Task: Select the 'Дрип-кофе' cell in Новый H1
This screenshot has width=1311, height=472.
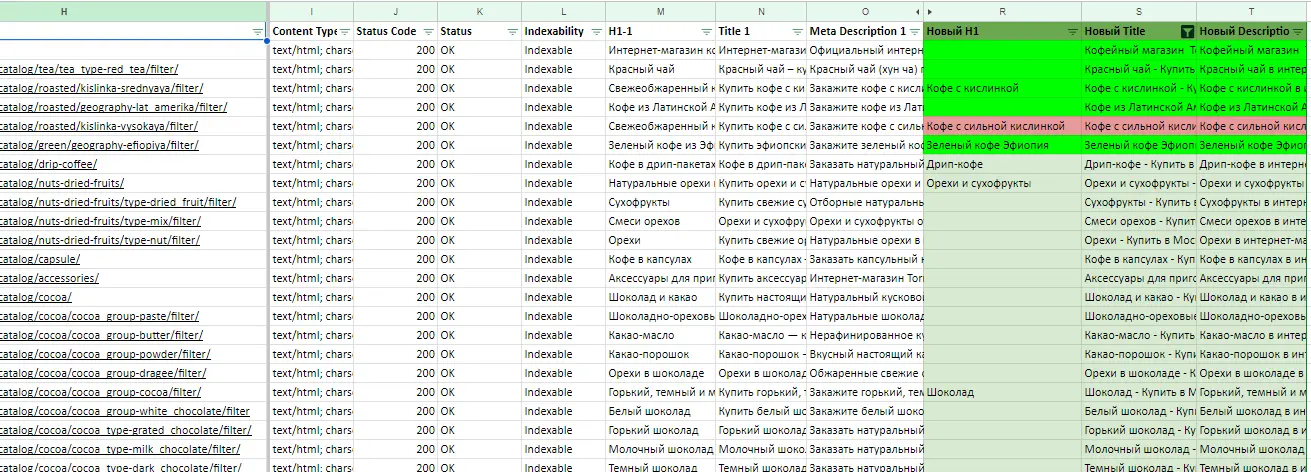Action: coord(1002,164)
